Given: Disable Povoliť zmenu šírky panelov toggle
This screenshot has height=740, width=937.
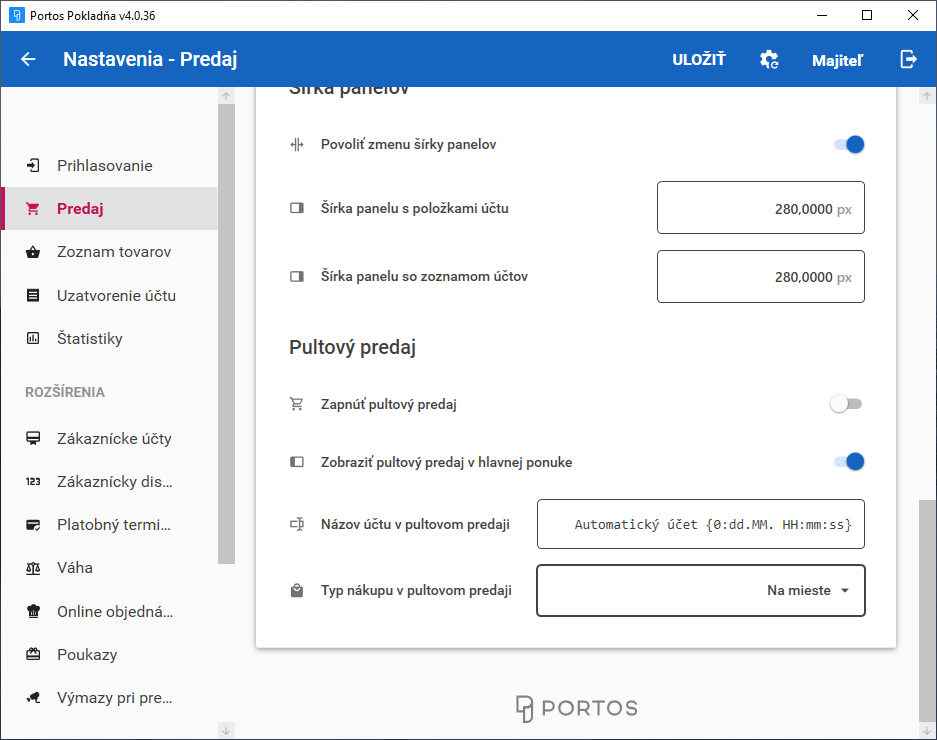Looking at the screenshot, I should pyautogui.click(x=848, y=144).
